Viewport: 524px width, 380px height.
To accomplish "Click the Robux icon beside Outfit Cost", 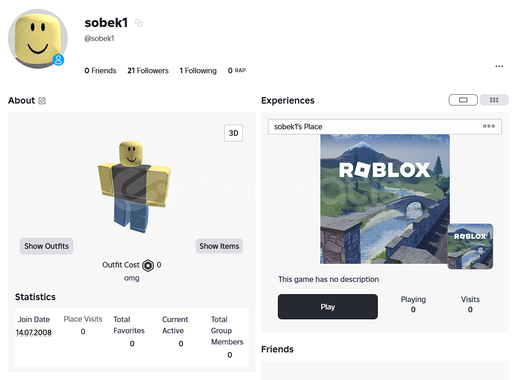I will [x=148, y=265].
